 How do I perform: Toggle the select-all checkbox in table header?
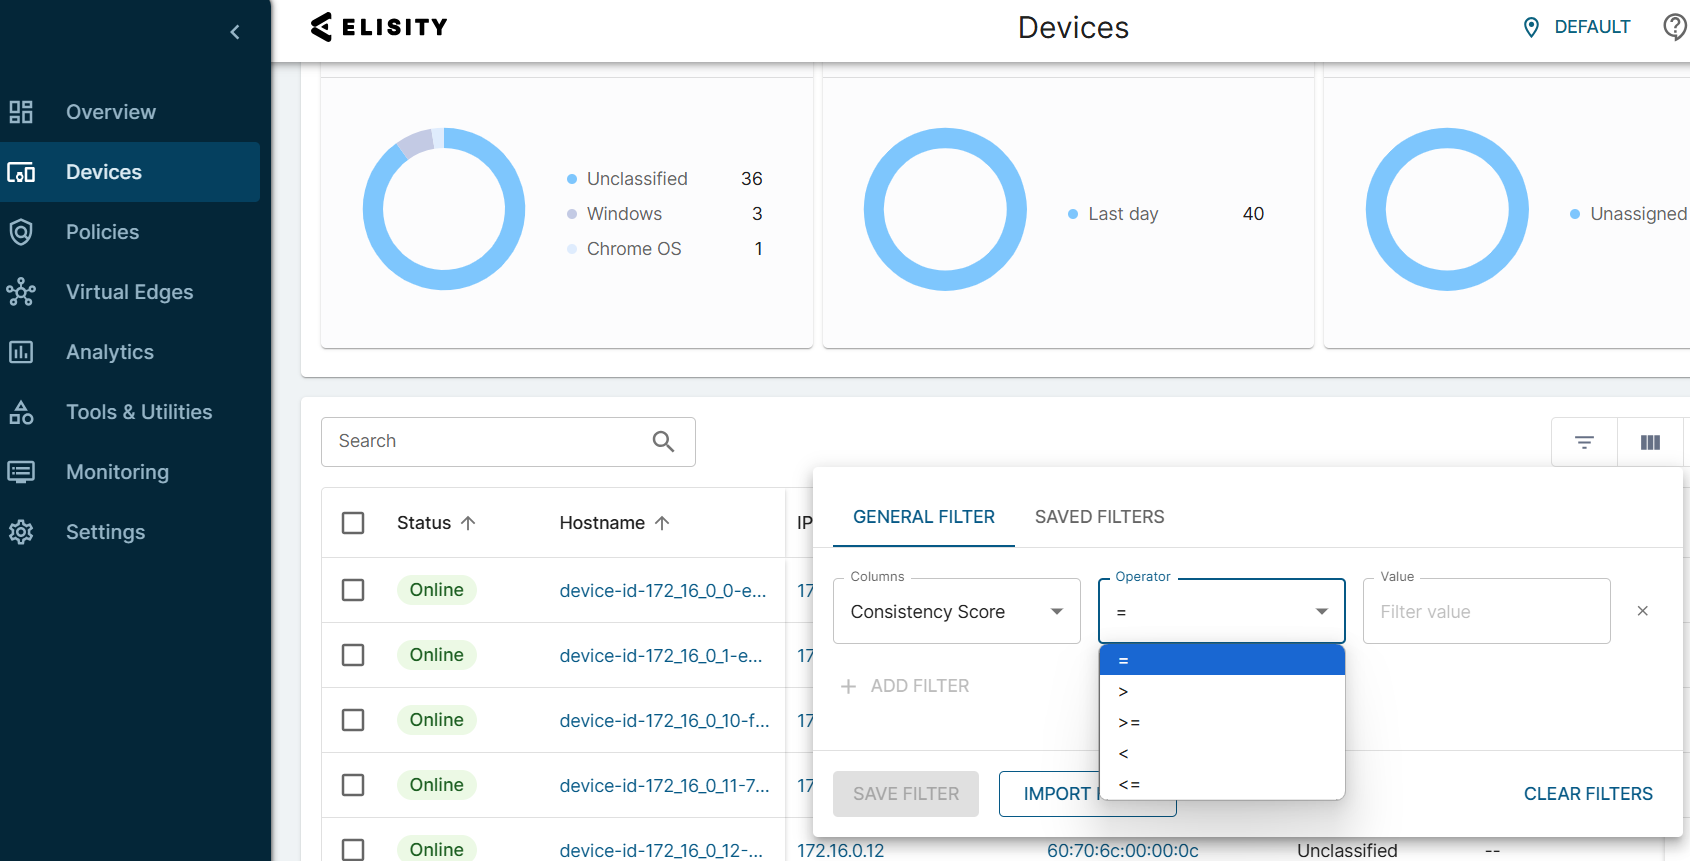pyautogui.click(x=353, y=523)
